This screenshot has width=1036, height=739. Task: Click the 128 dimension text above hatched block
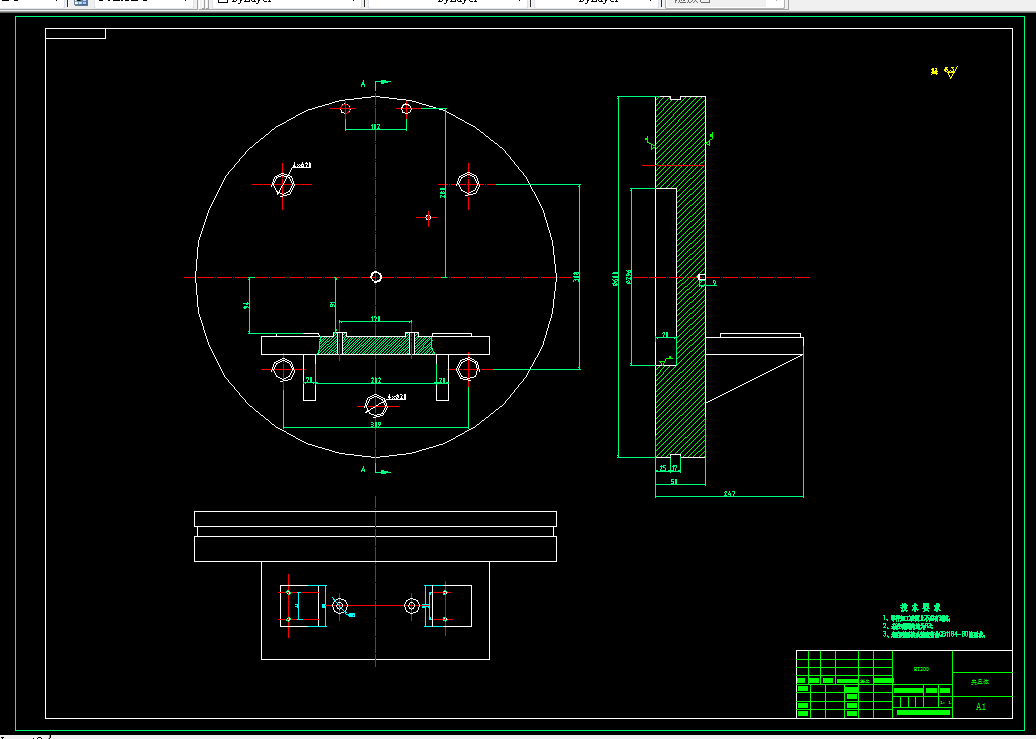pos(376,319)
